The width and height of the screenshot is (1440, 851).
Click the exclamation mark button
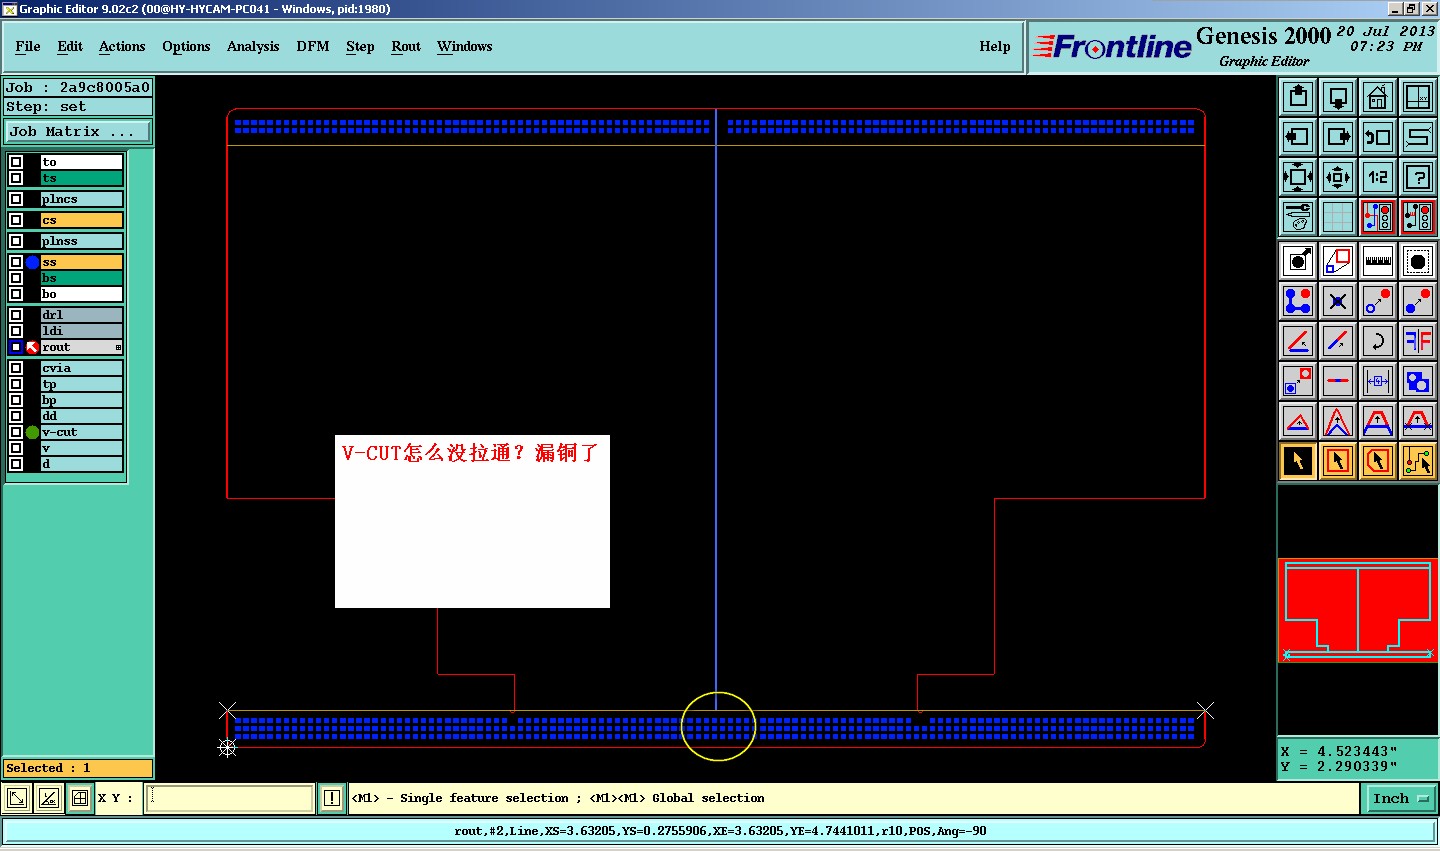[x=332, y=798]
